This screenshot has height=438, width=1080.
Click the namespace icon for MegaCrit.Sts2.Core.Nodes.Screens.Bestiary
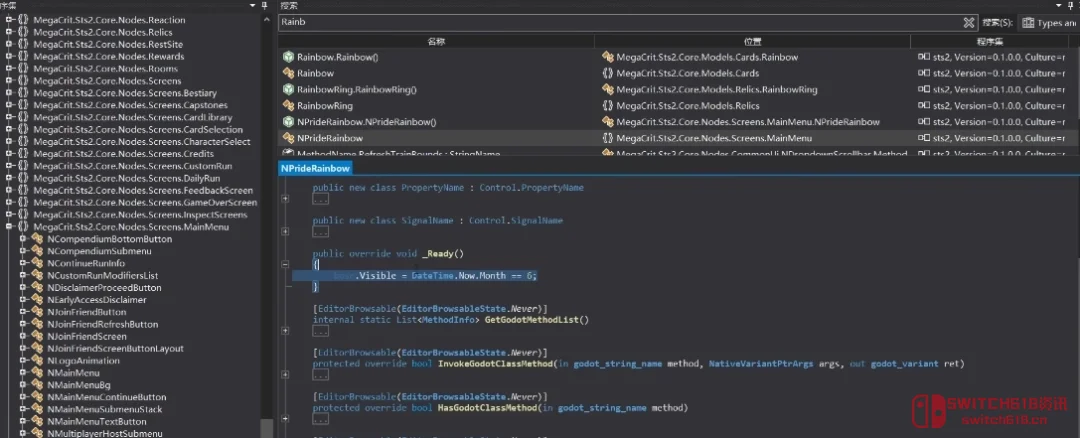(x=23, y=93)
